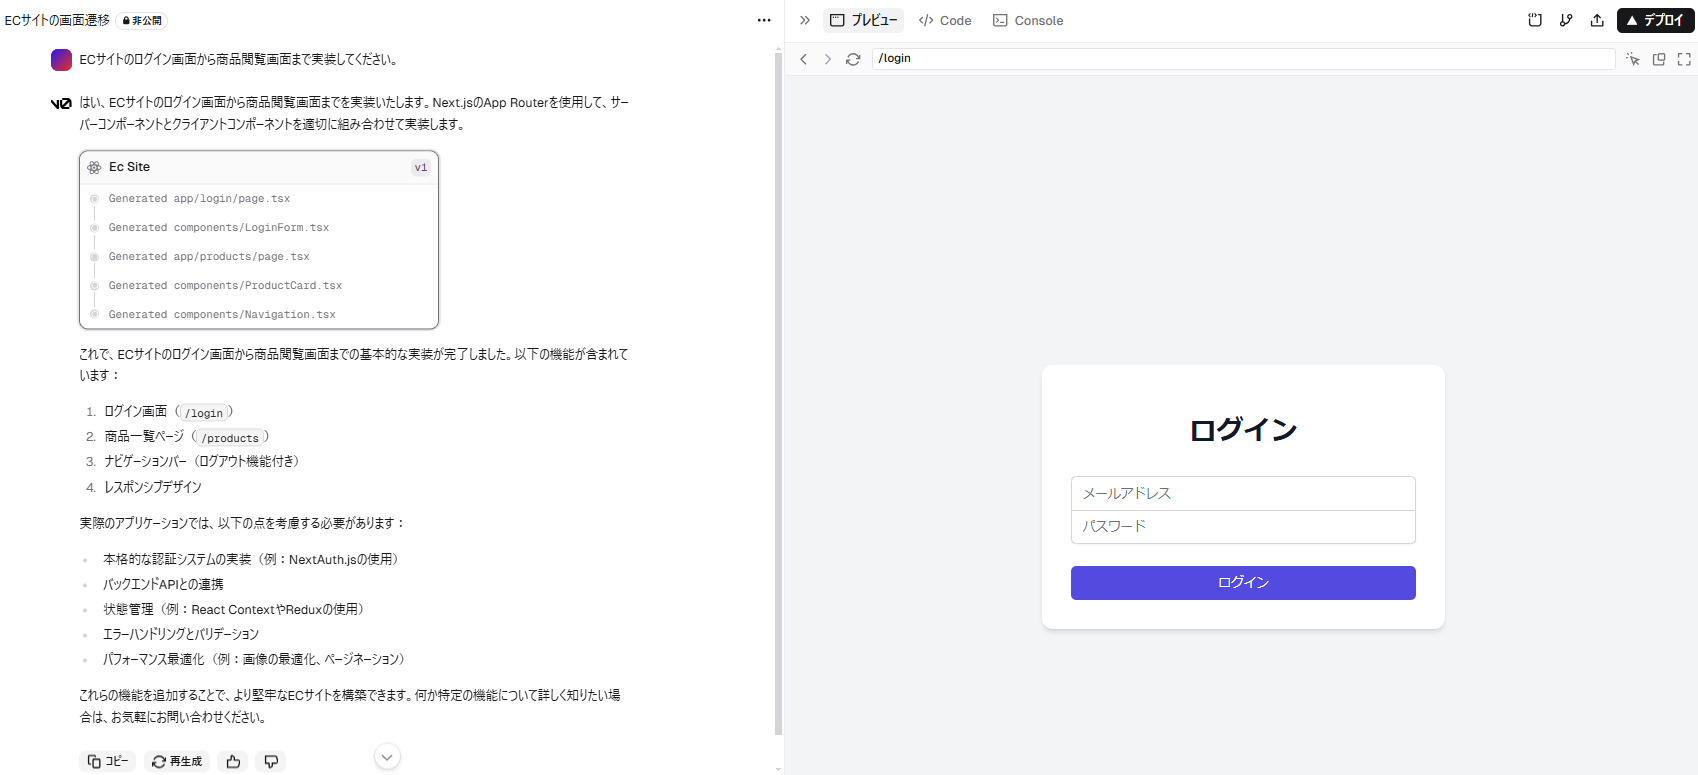This screenshot has width=1698, height=775.
Task: Collapse the chat panel with double chevron
Action: tap(805, 20)
